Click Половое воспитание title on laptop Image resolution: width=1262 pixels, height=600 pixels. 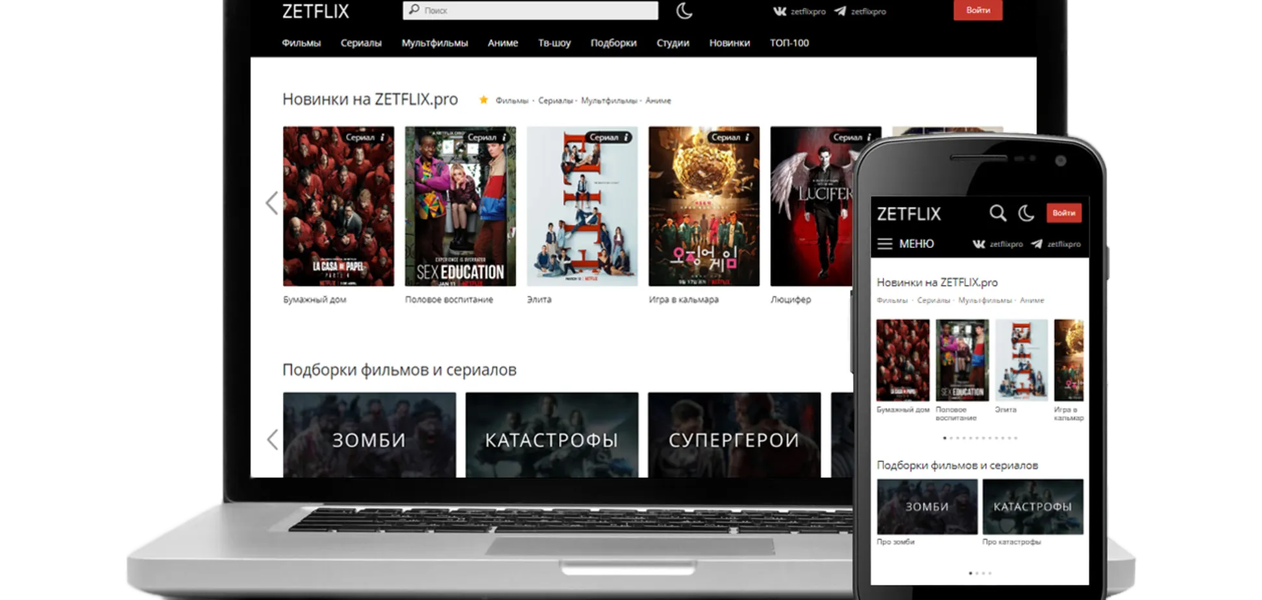[449, 300]
